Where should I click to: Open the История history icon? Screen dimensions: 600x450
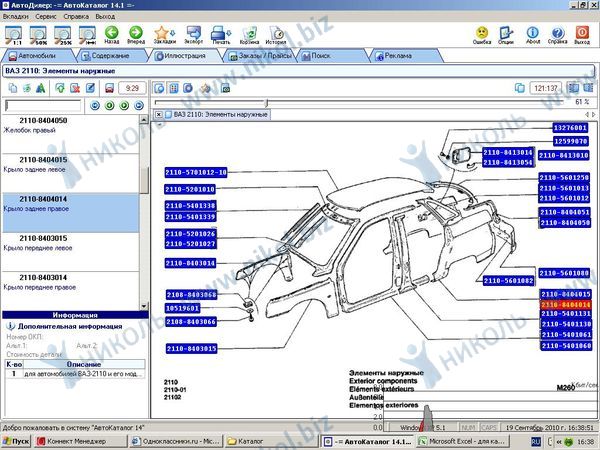point(276,35)
